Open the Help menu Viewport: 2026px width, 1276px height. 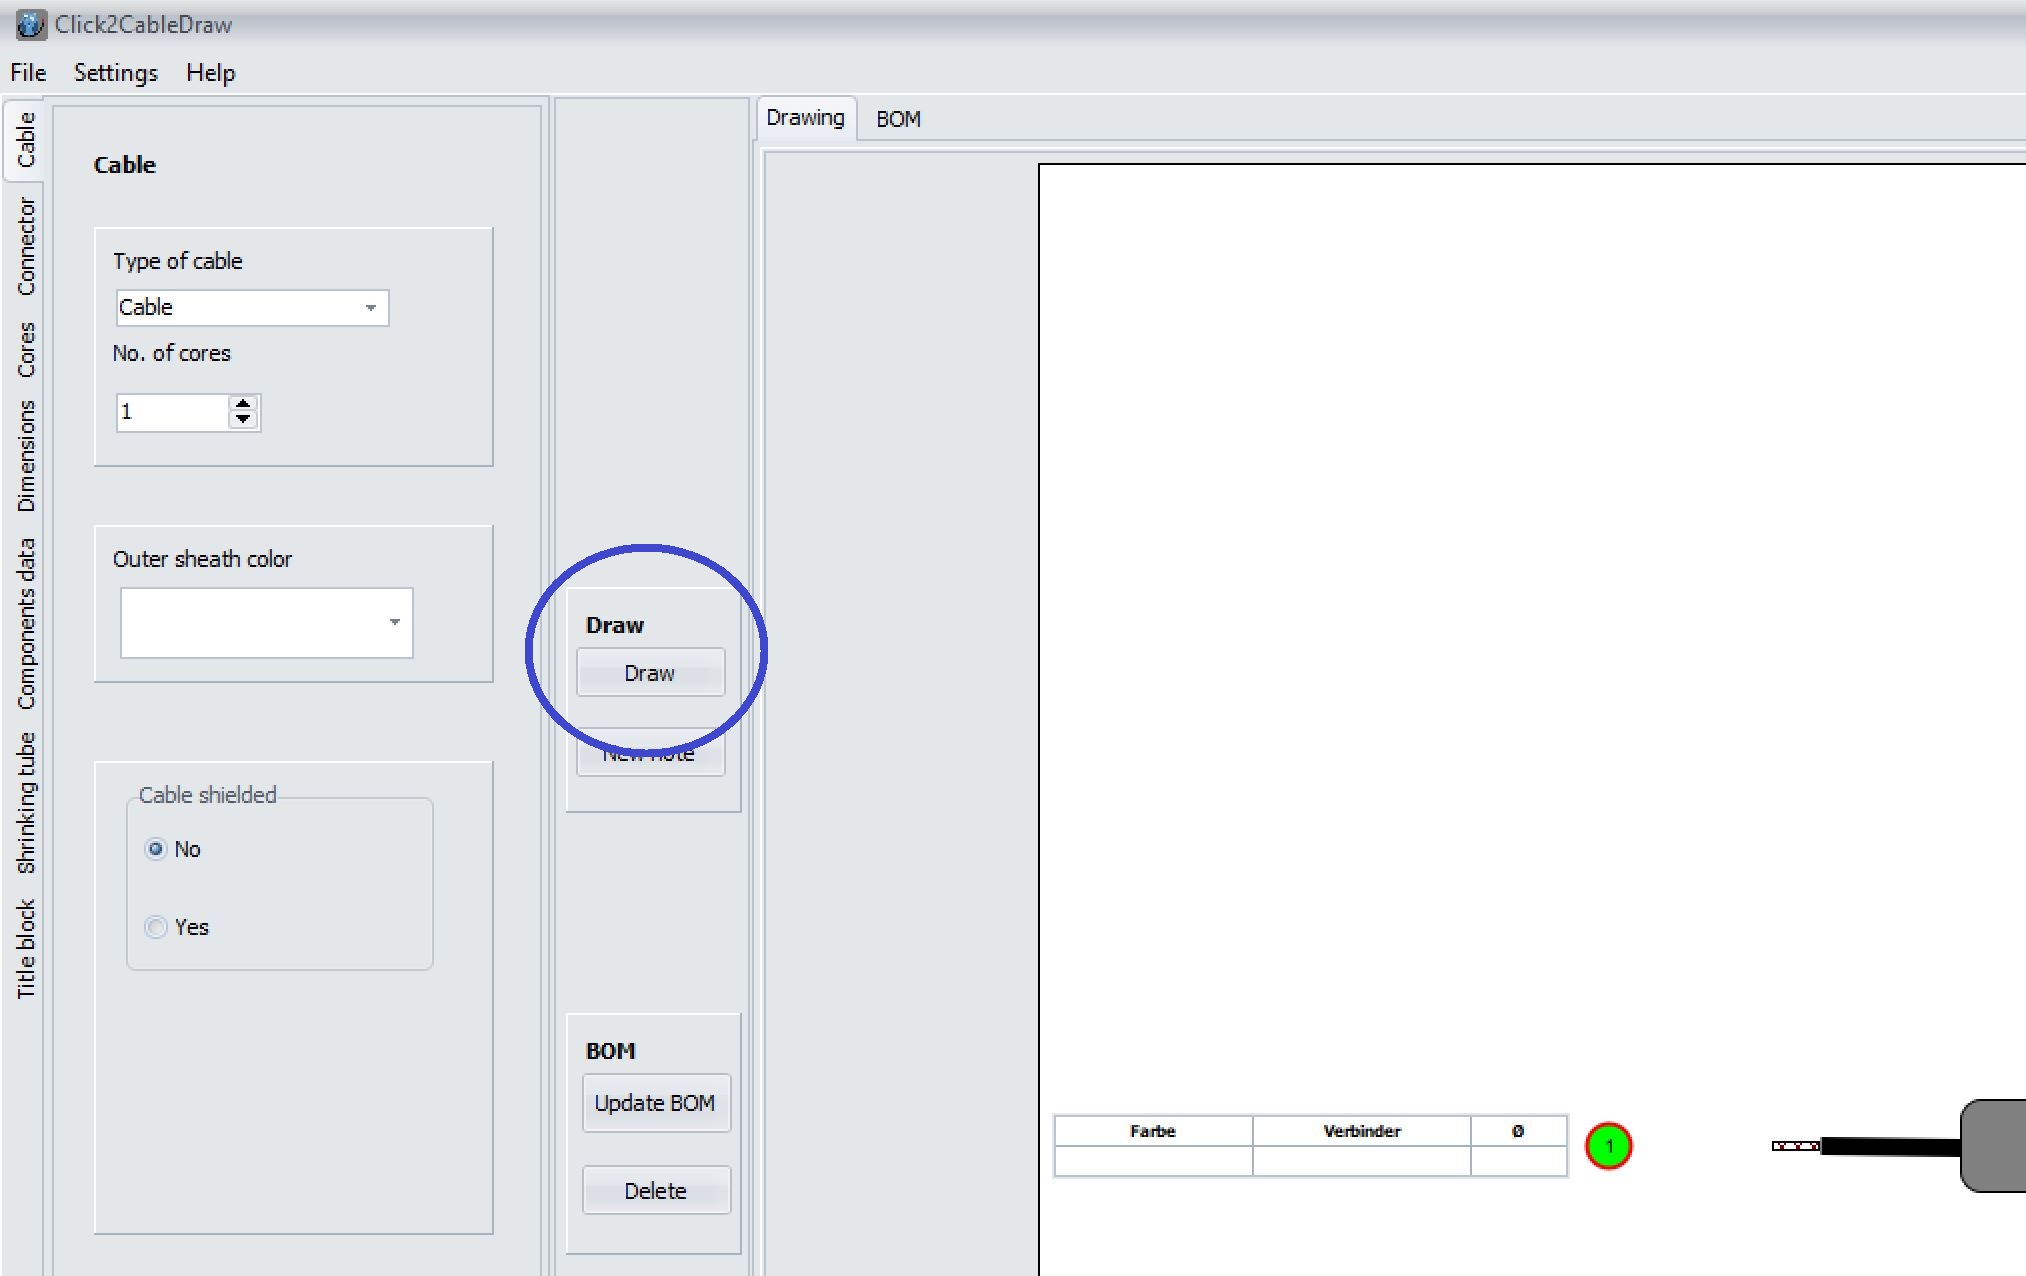[x=210, y=73]
